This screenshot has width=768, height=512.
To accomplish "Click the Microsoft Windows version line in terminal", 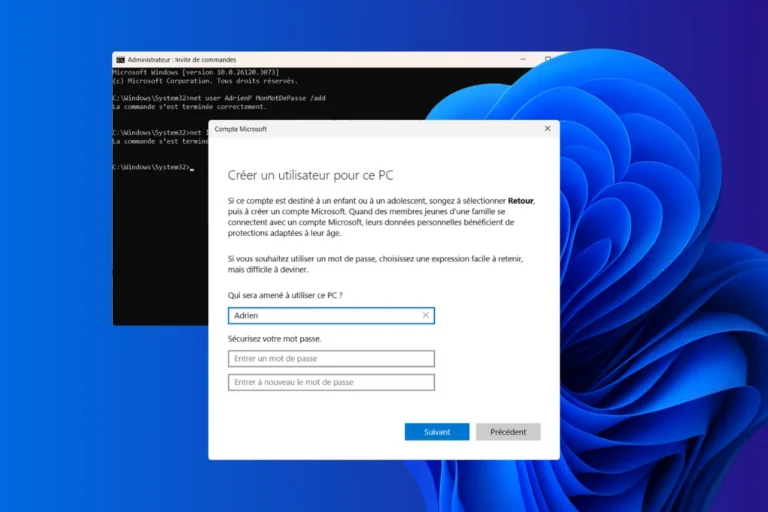I will point(196,72).
